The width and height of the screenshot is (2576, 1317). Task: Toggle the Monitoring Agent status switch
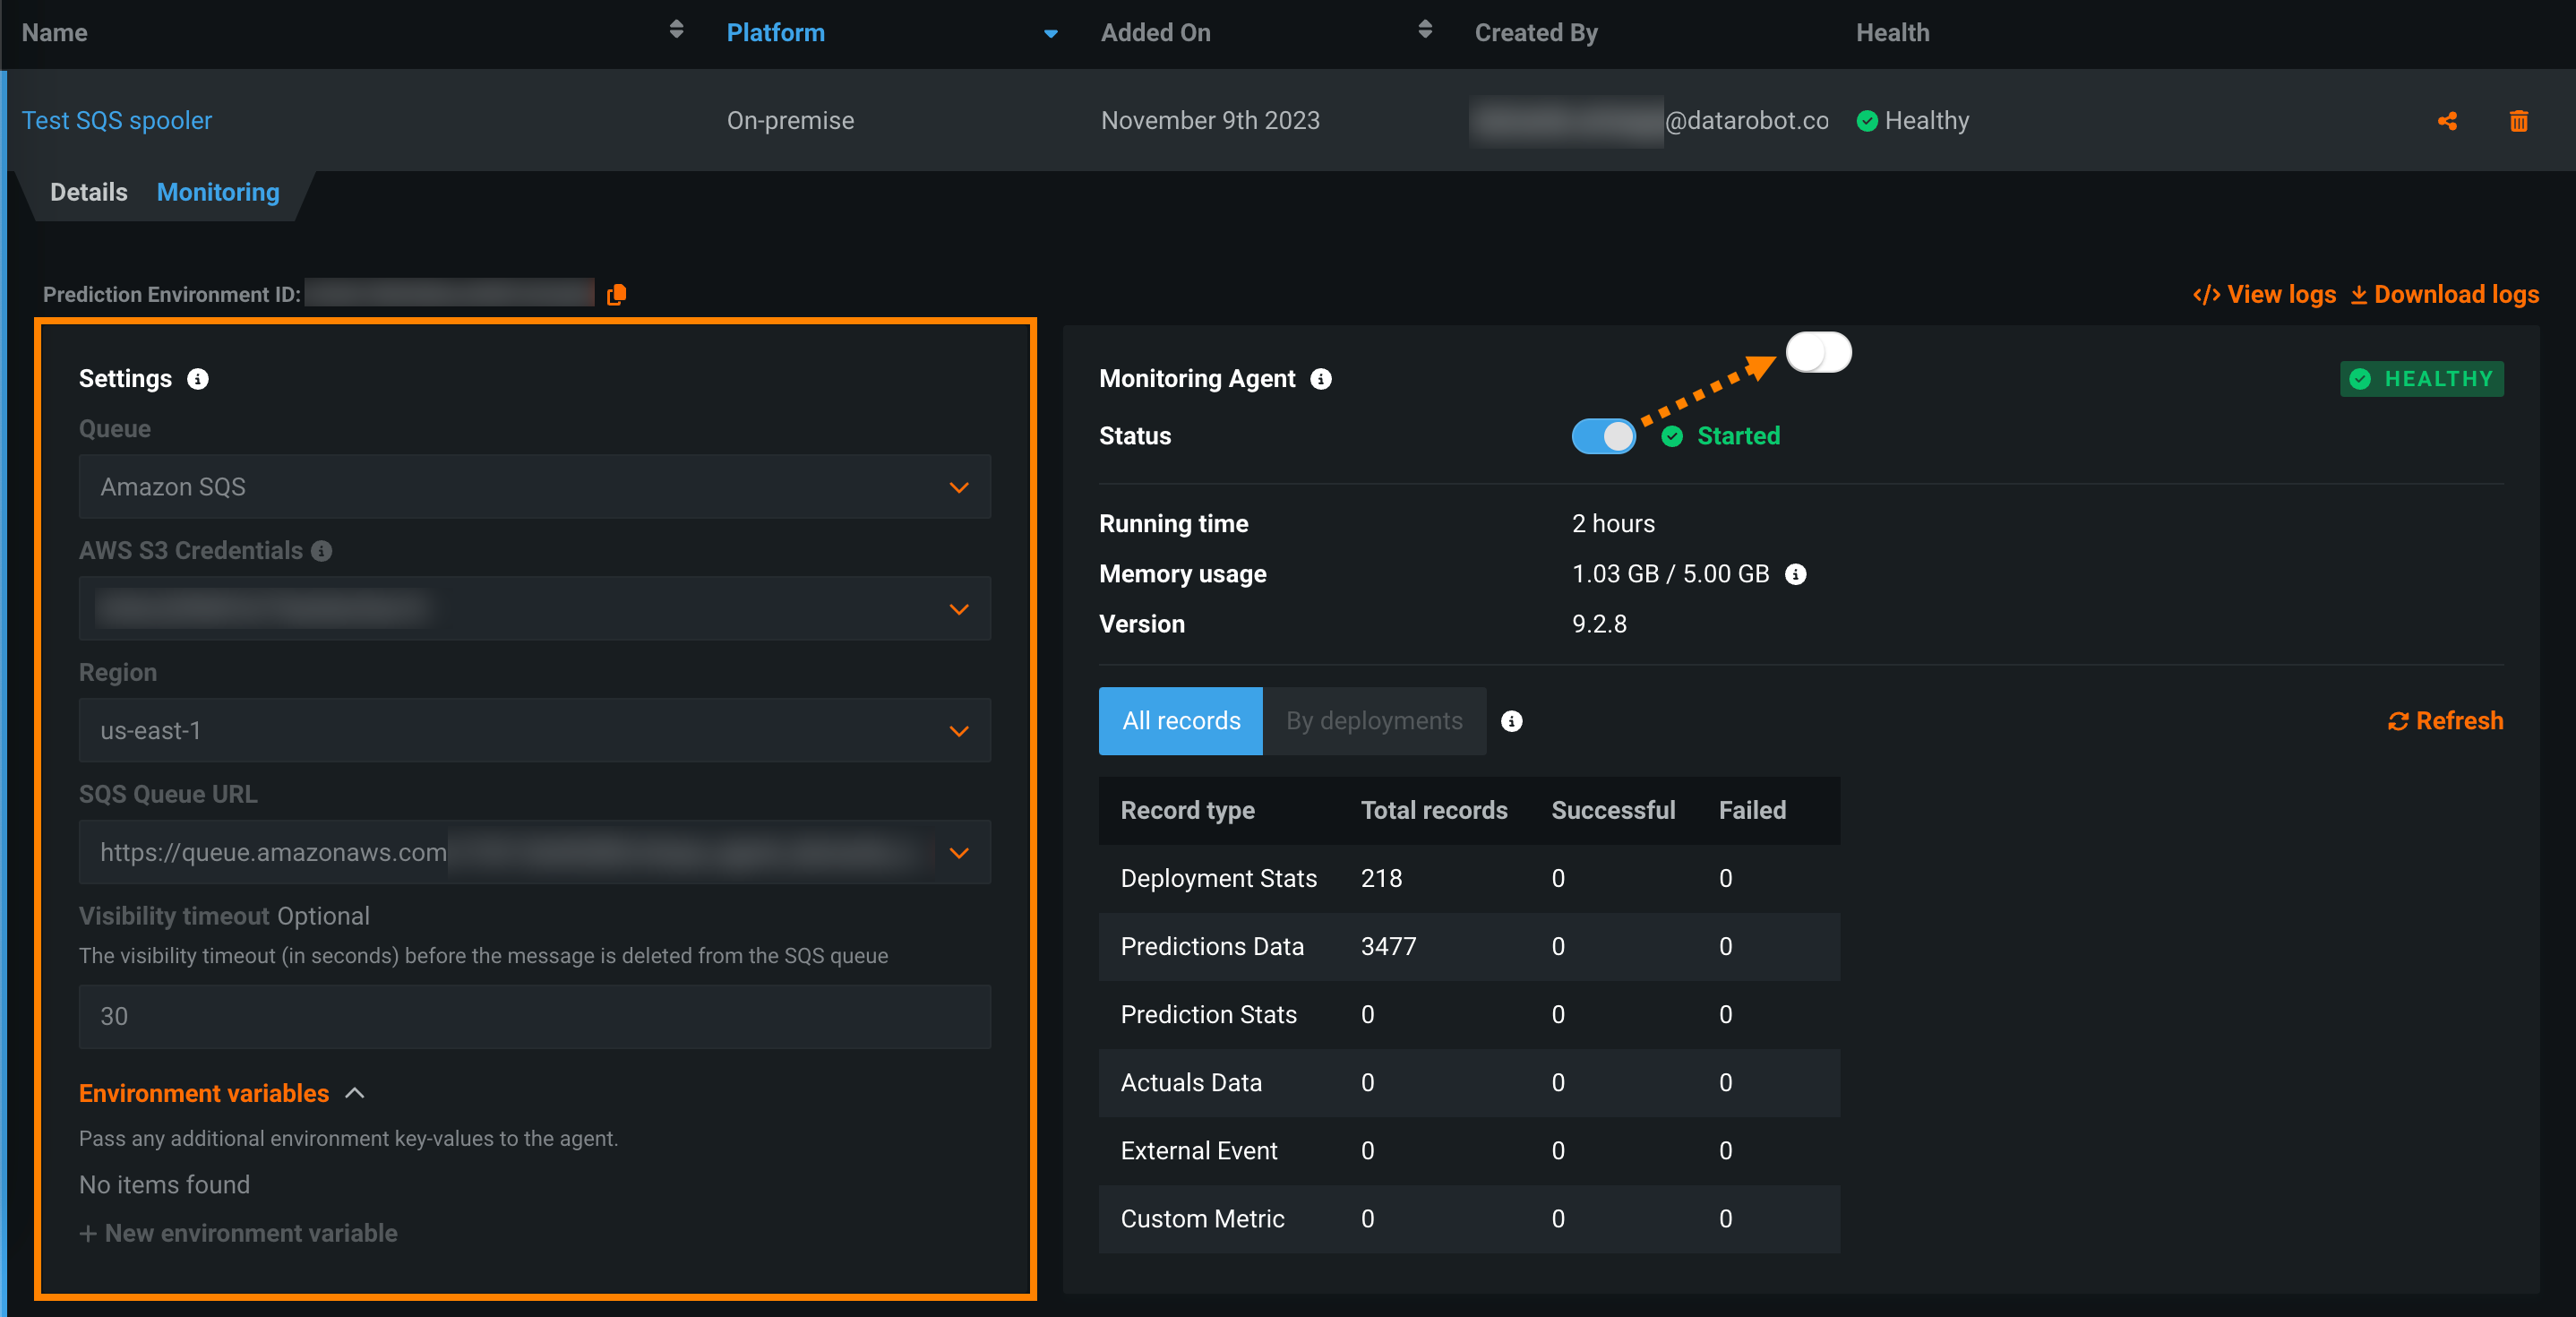click(x=1603, y=436)
